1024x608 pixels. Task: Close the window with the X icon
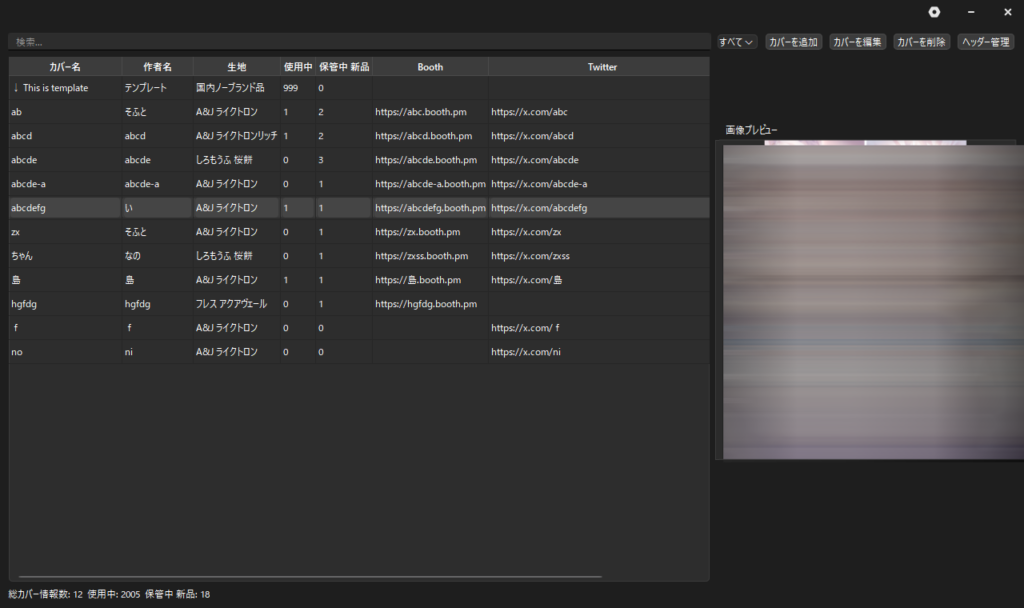1007,12
